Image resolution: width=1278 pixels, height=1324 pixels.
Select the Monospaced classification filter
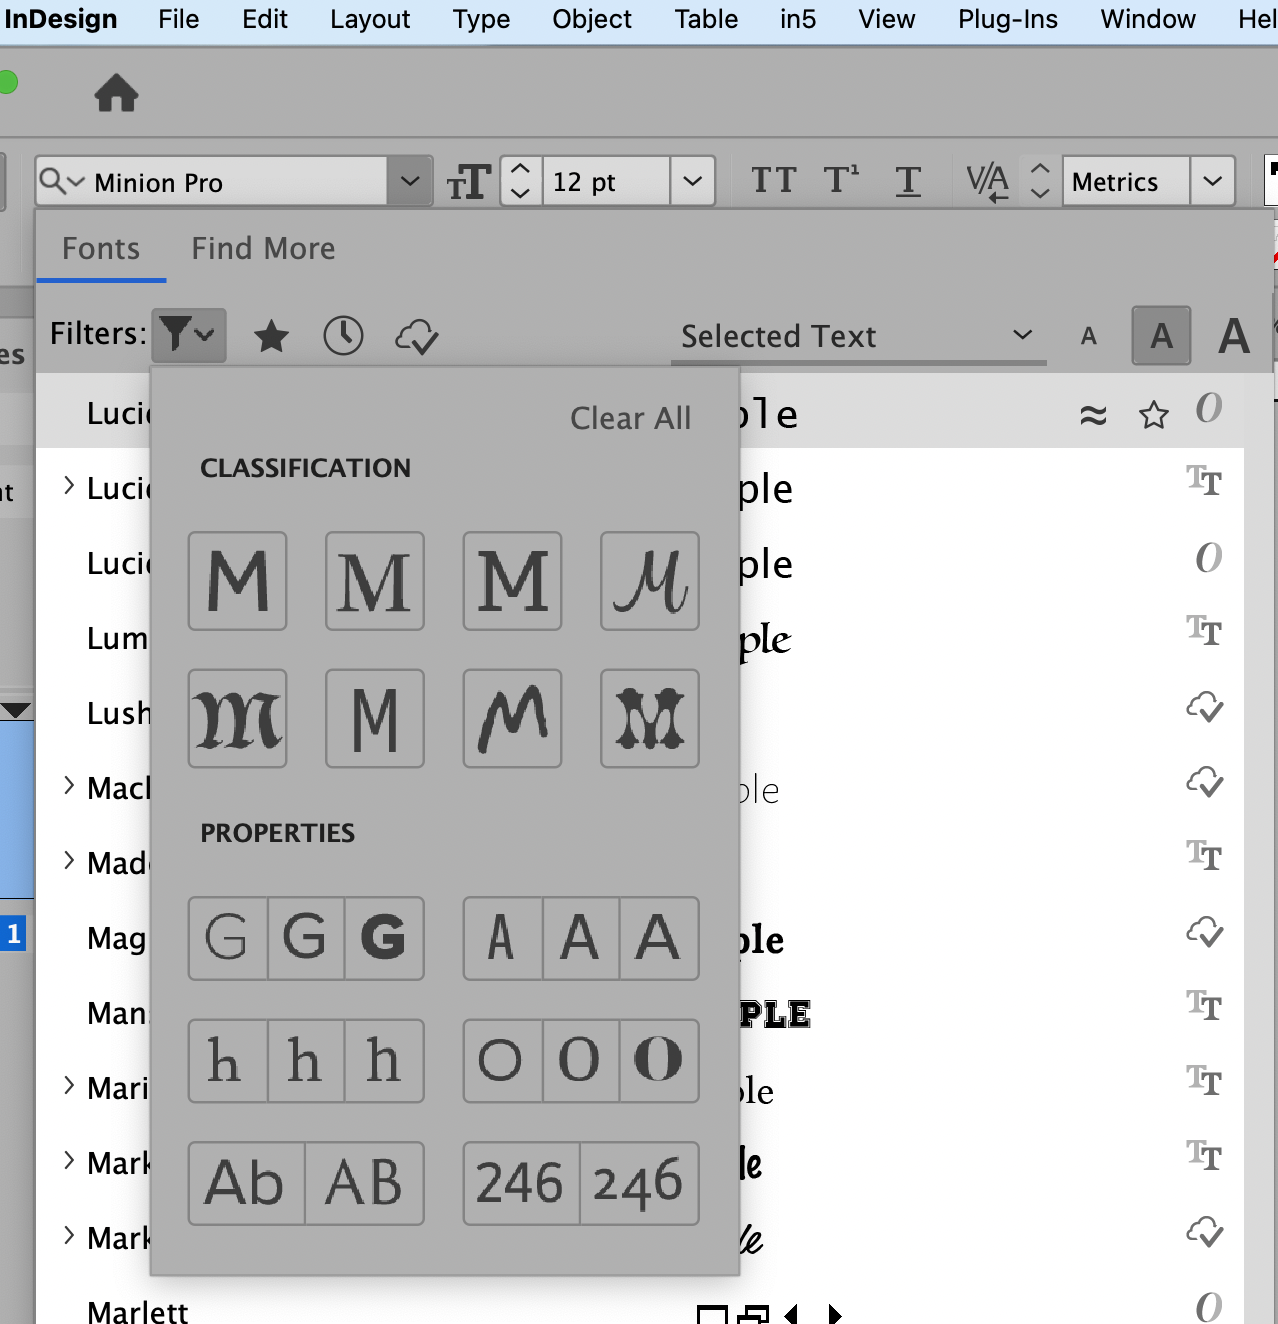coord(375,719)
